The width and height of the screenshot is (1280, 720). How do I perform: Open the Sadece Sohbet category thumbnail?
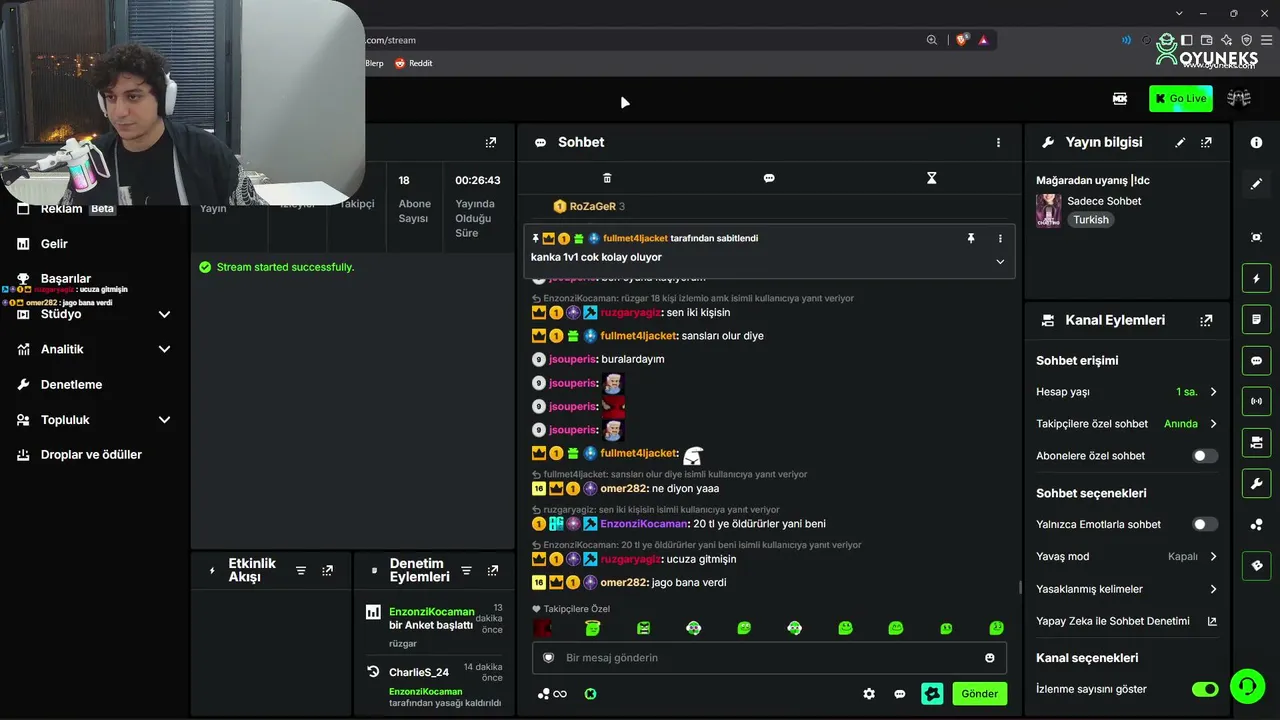point(1049,211)
